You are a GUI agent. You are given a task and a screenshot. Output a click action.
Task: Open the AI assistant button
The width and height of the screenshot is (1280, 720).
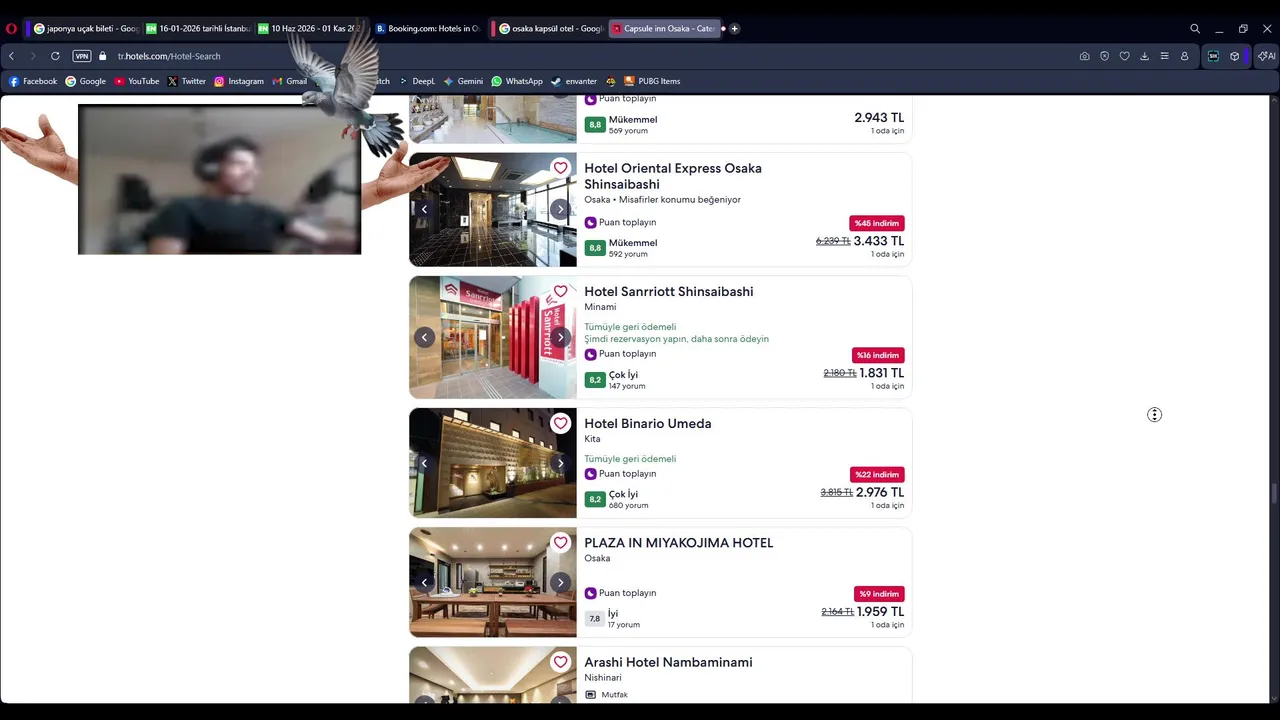point(1266,56)
